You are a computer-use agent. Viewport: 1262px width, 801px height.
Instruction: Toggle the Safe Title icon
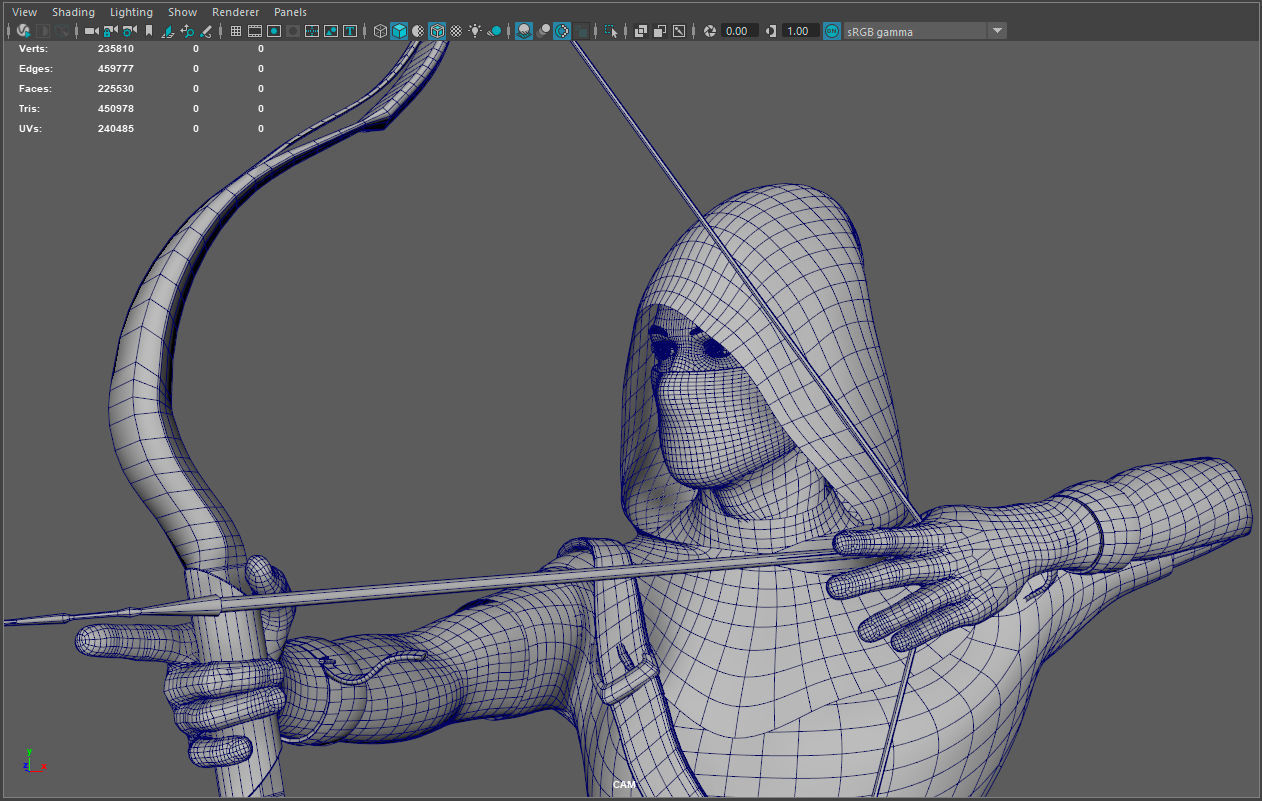pyautogui.click(x=349, y=31)
